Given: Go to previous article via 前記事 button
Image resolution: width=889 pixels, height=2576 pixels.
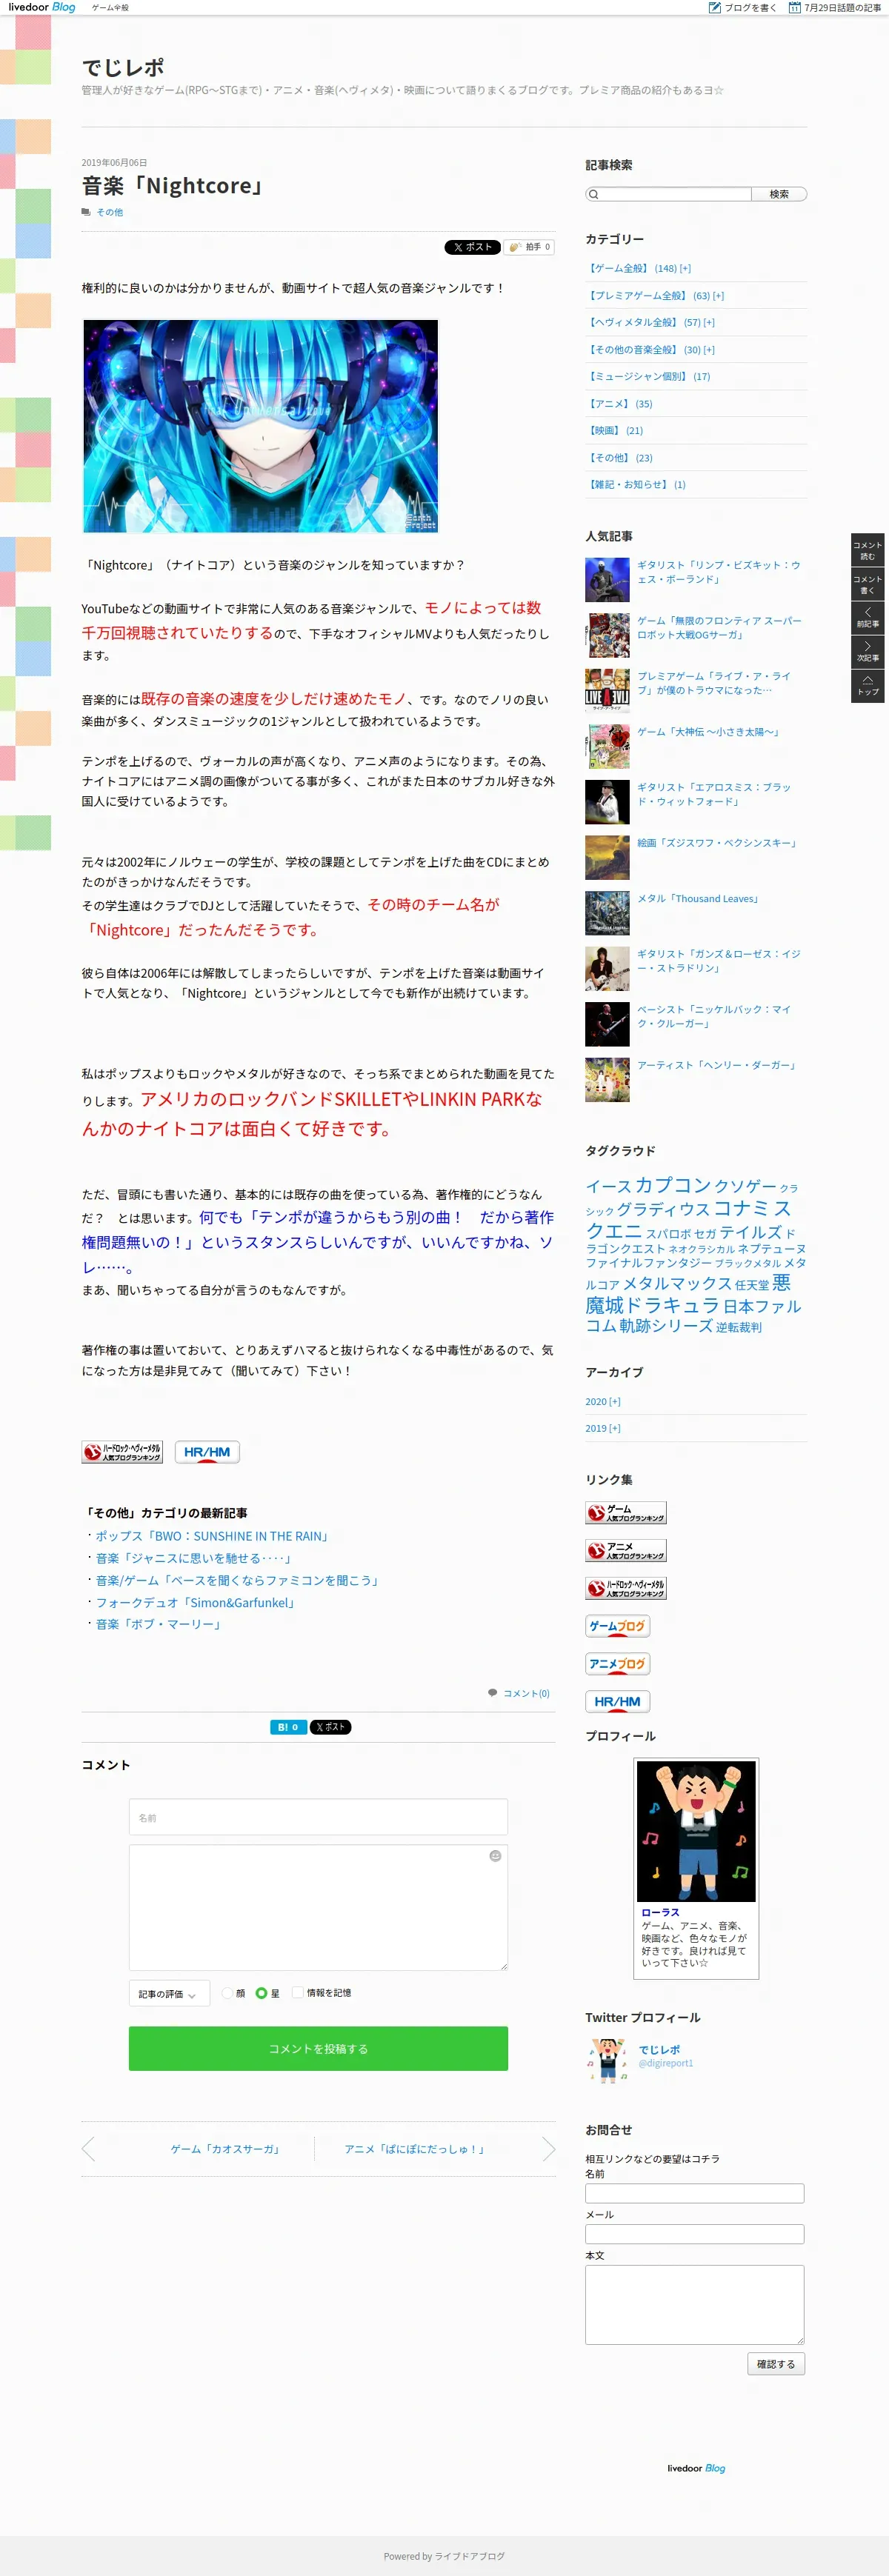Looking at the screenshot, I should 867,618.
